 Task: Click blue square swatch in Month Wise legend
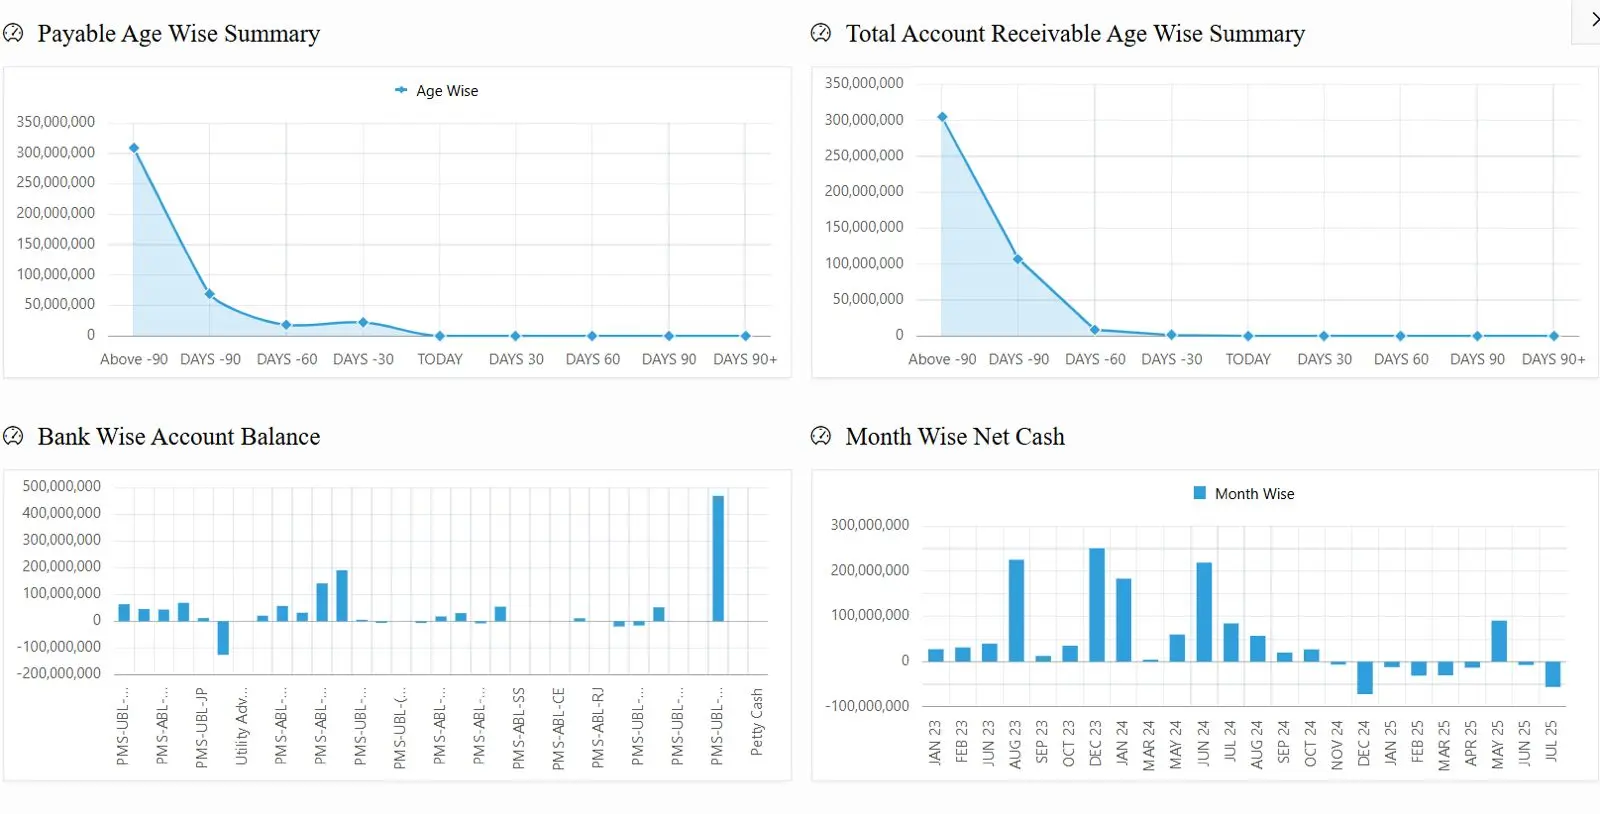[x=1200, y=493]
